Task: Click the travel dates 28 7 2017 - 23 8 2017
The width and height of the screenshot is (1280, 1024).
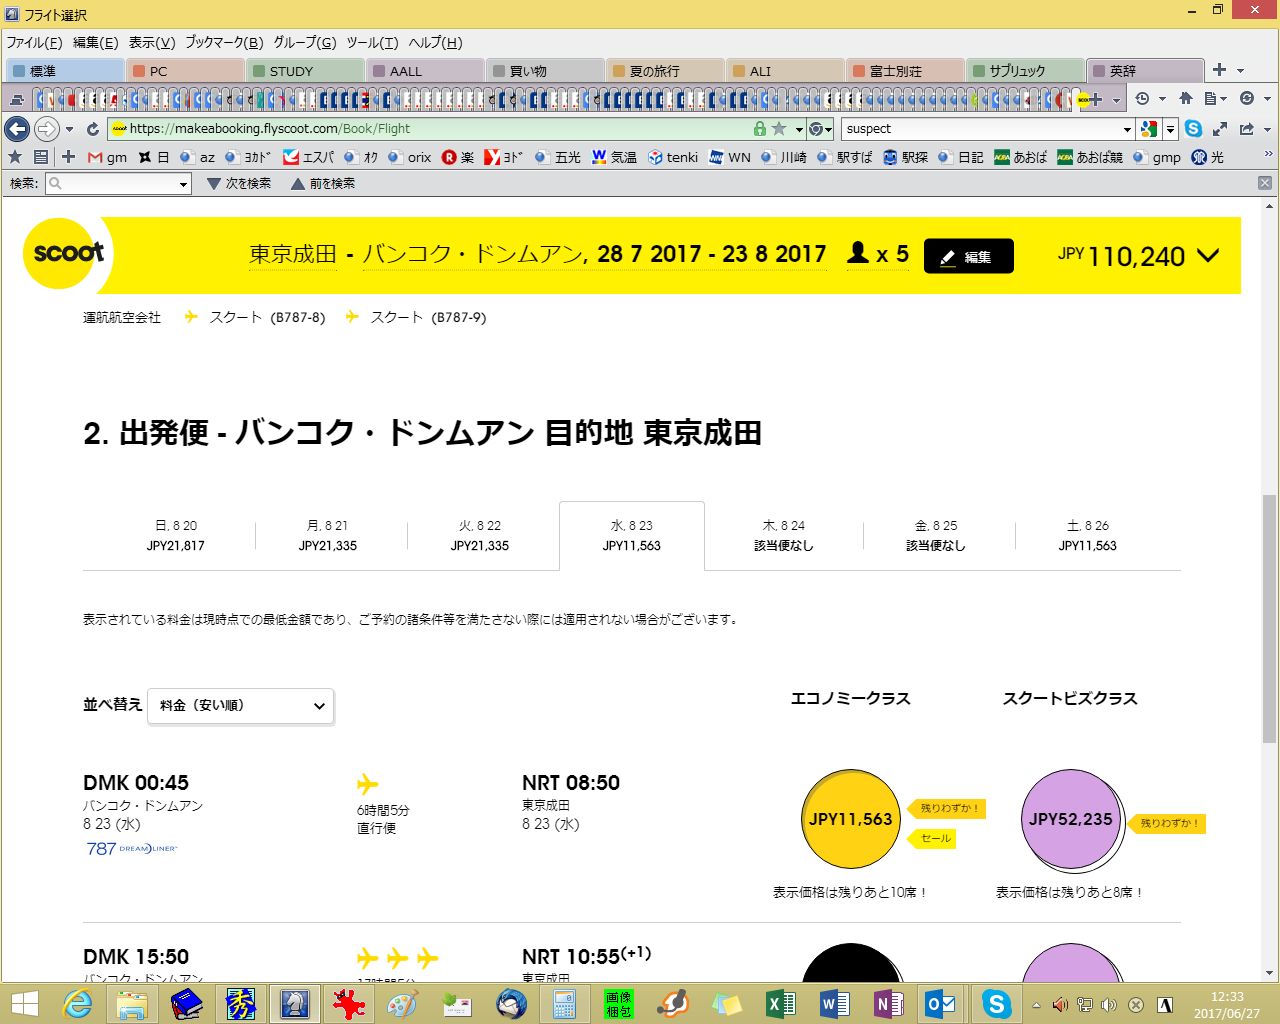Action: [x=712, y=254]
